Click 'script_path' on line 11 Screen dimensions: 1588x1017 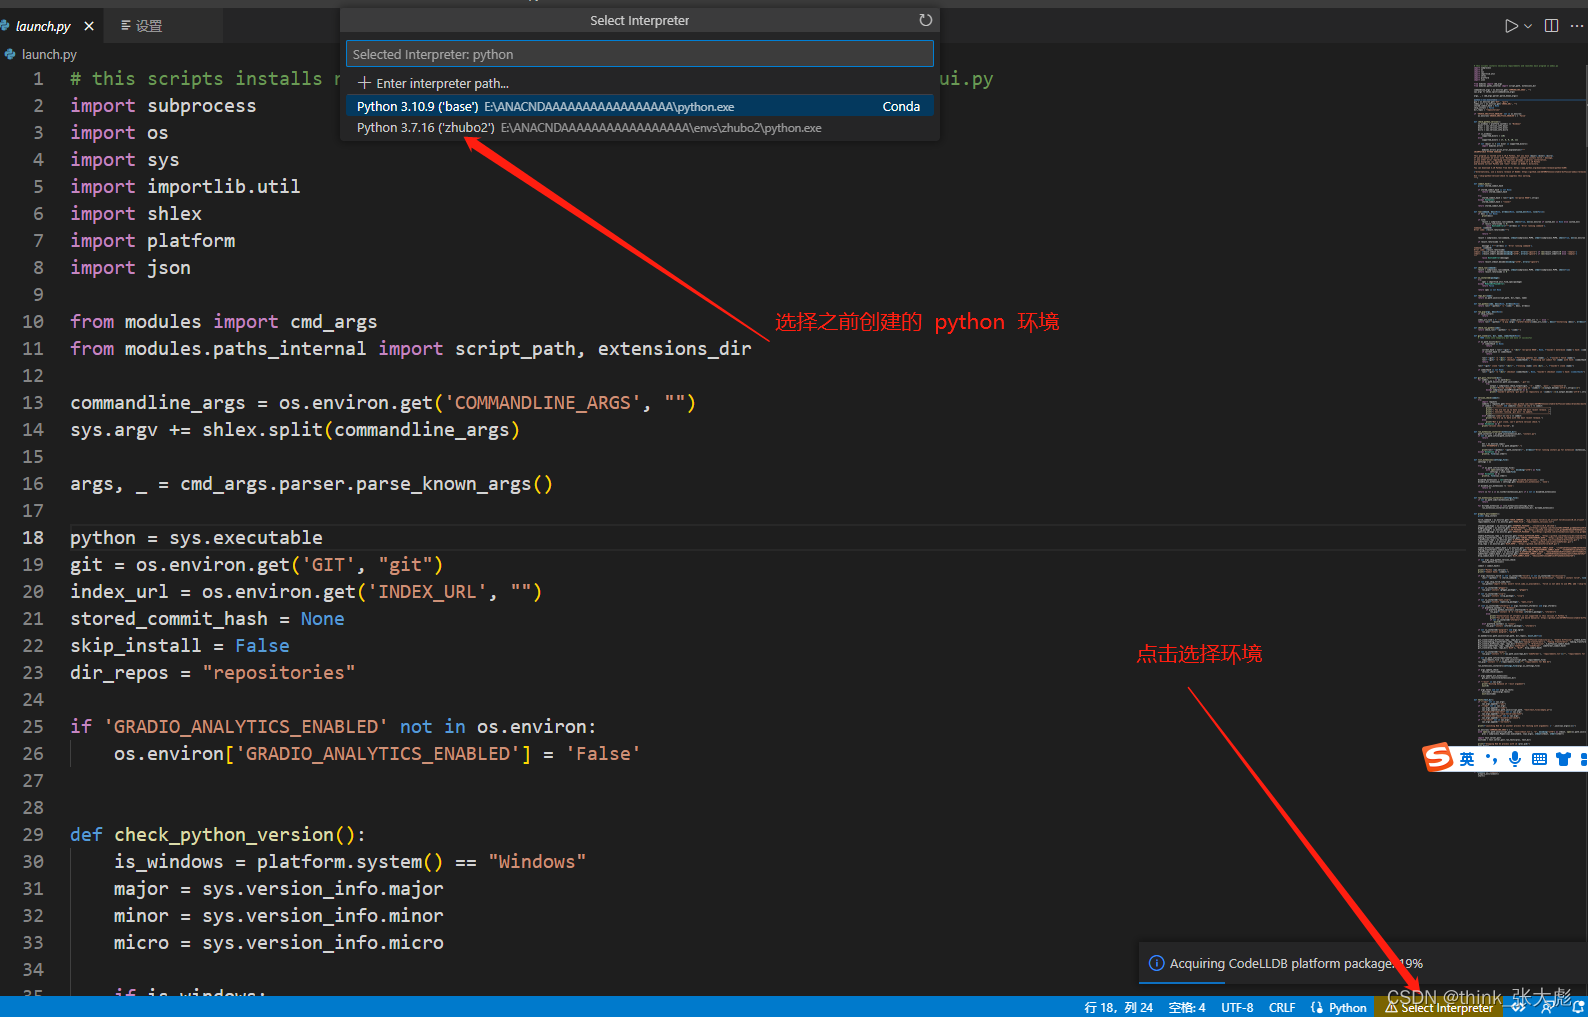[515, 349]
